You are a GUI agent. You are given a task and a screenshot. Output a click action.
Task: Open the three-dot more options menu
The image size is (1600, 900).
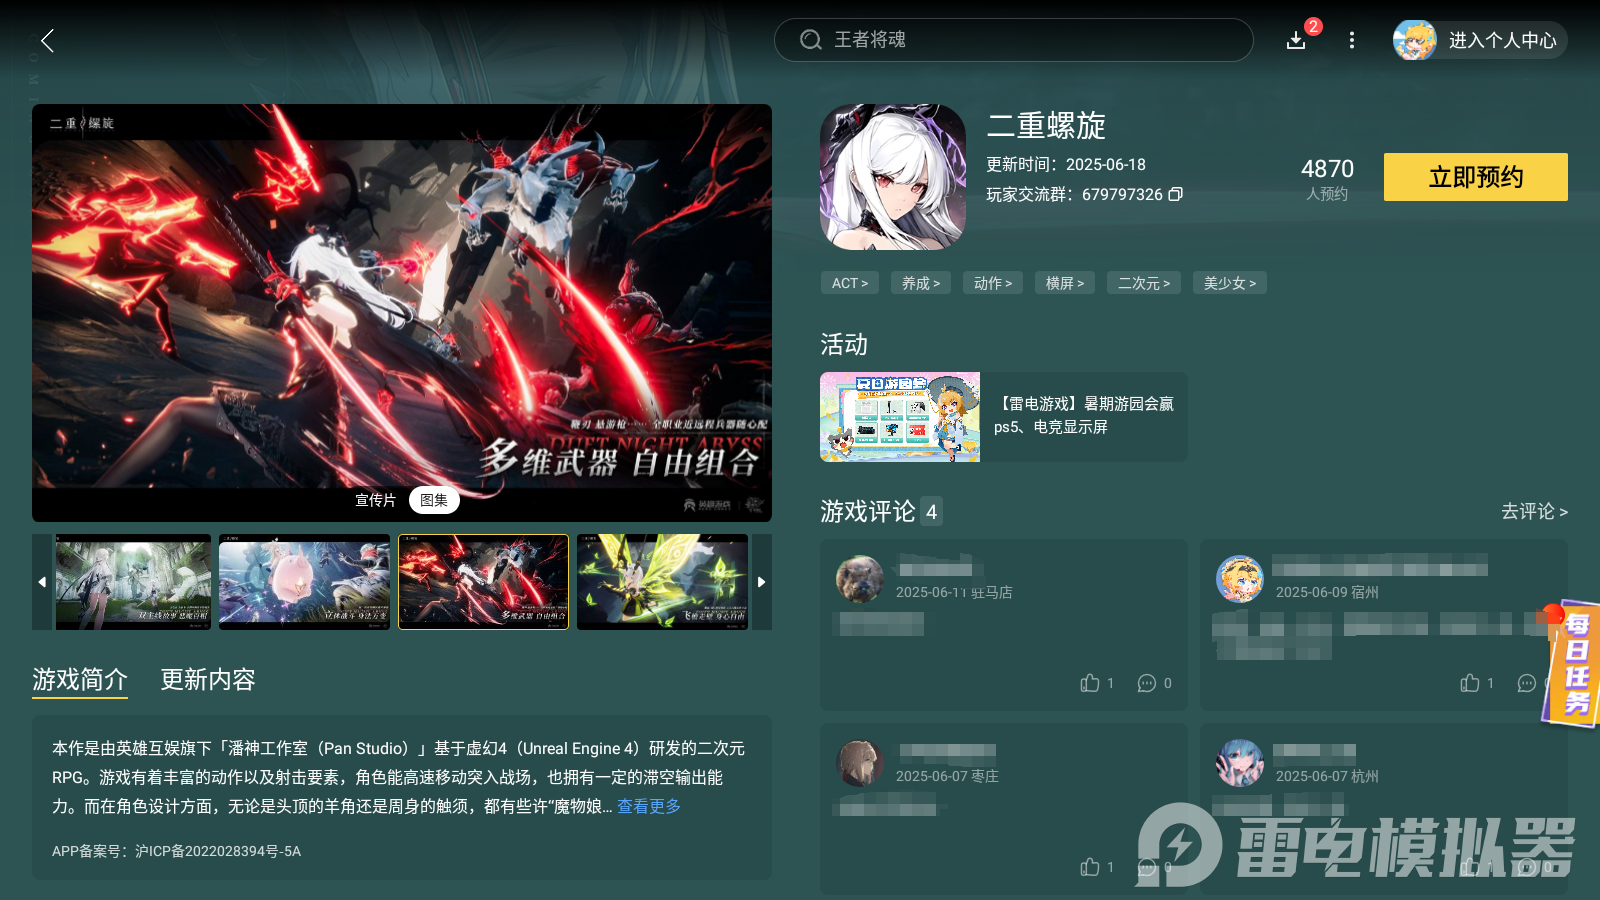point(1352,40)
